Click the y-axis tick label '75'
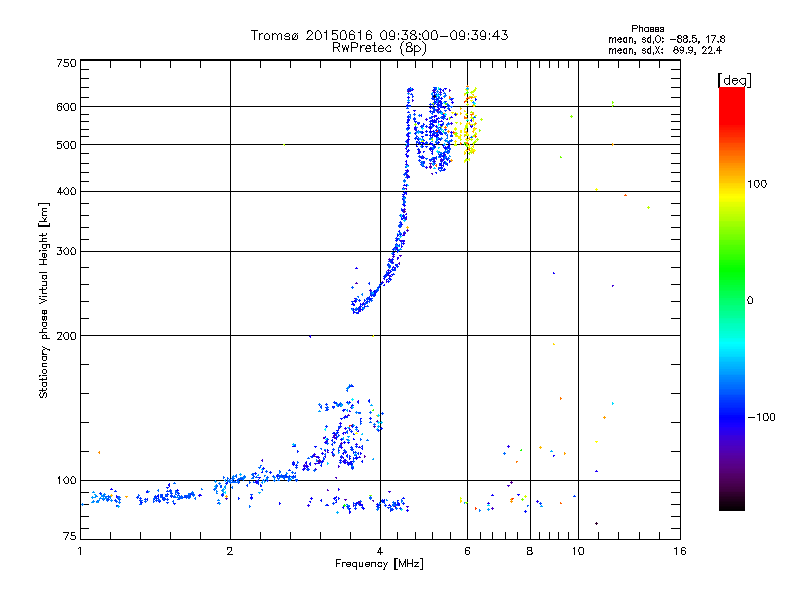 (x=70, y=536)
